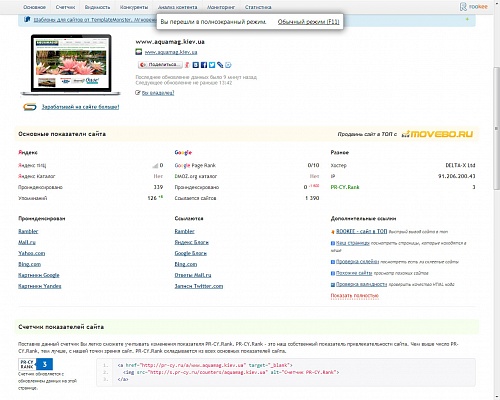
Task: Click the green plus on the banner
Action: [467, 19]
